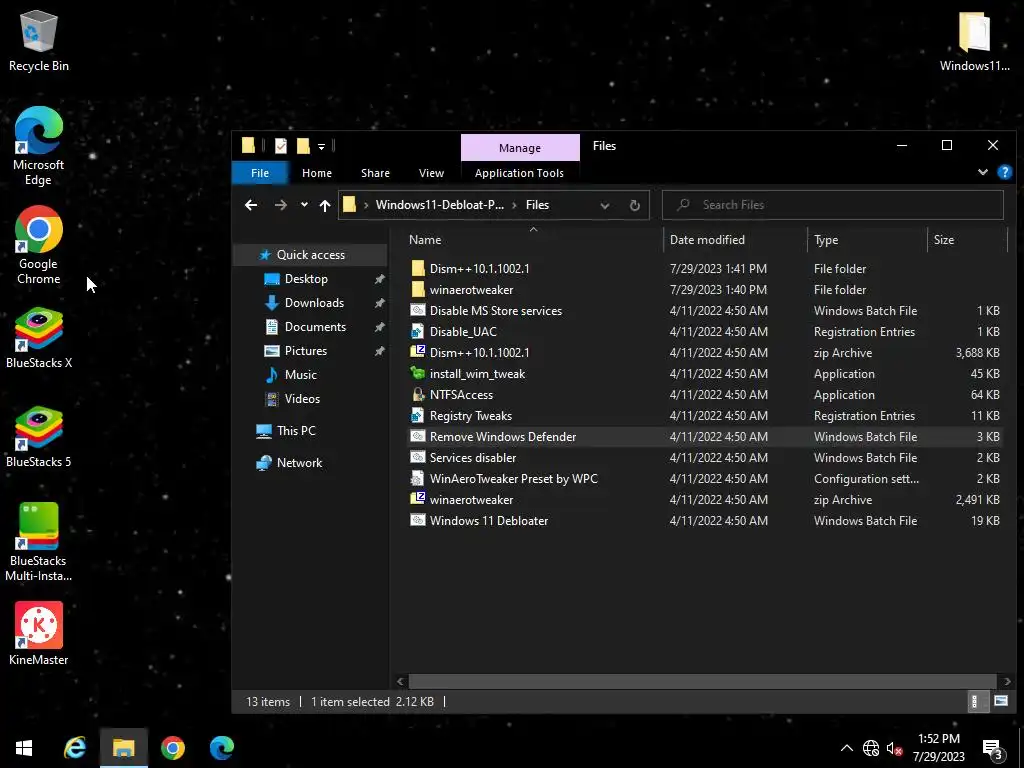This screenshot has width=1024, height=768.
Task: Open Music in the navigation pane
Action: tap(300, 375)
